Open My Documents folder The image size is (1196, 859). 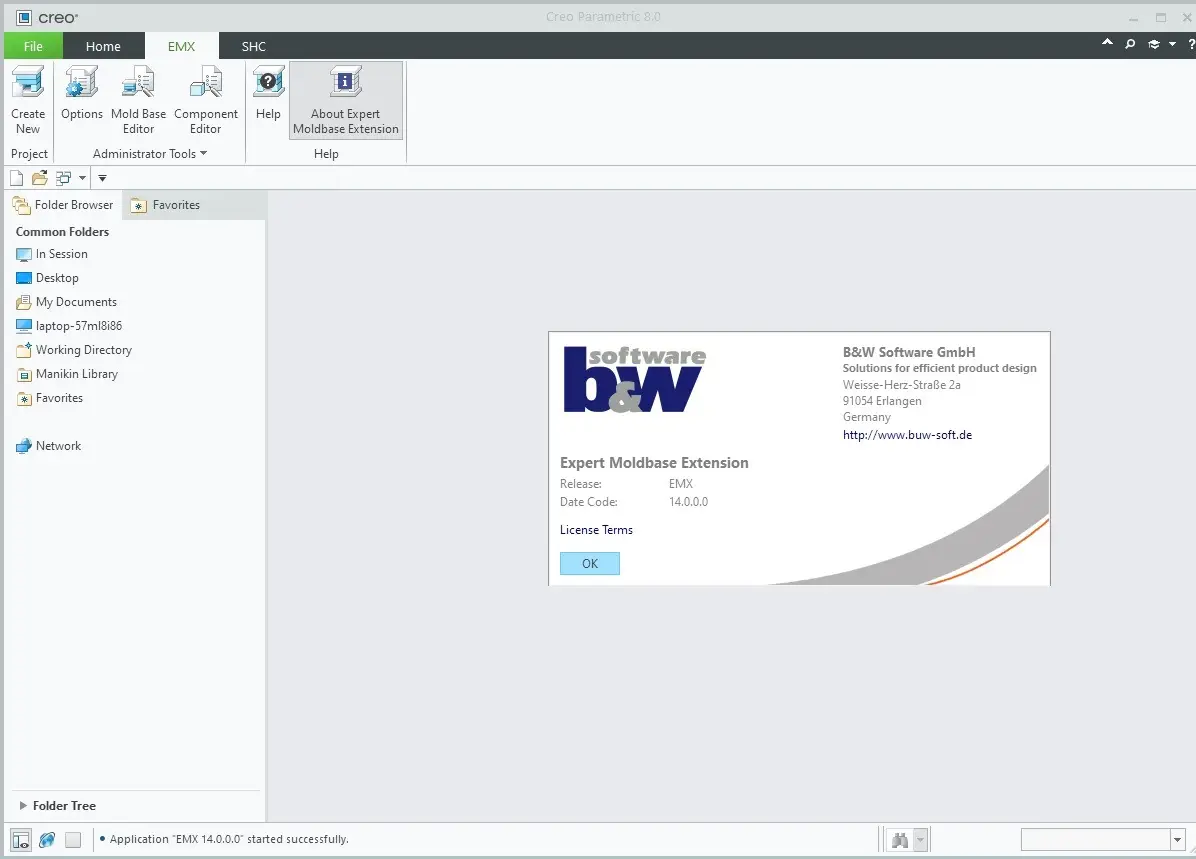66,302
